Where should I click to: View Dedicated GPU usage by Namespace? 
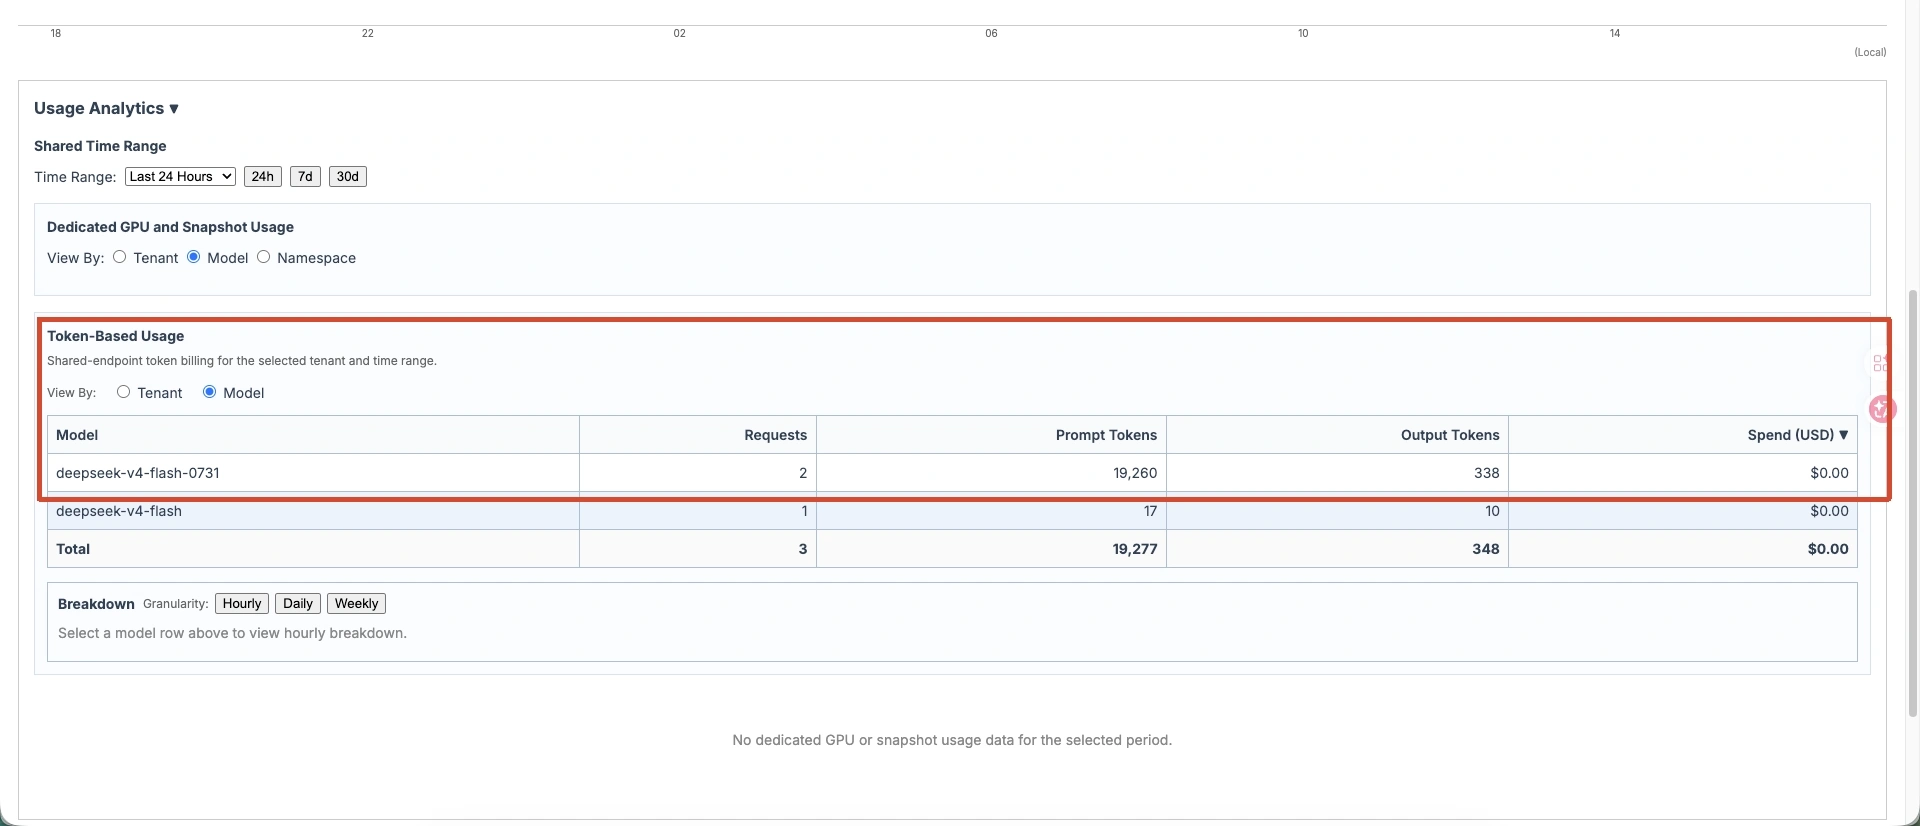click(264, 257)
